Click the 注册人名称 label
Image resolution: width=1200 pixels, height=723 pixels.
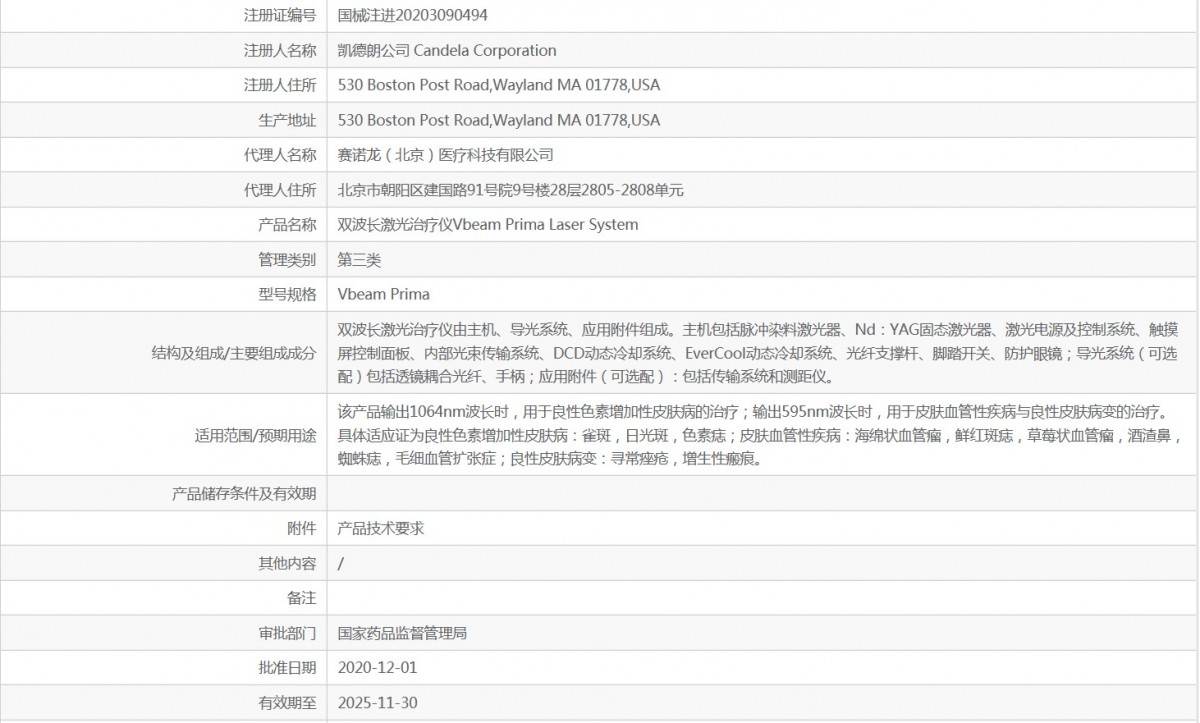280,50
